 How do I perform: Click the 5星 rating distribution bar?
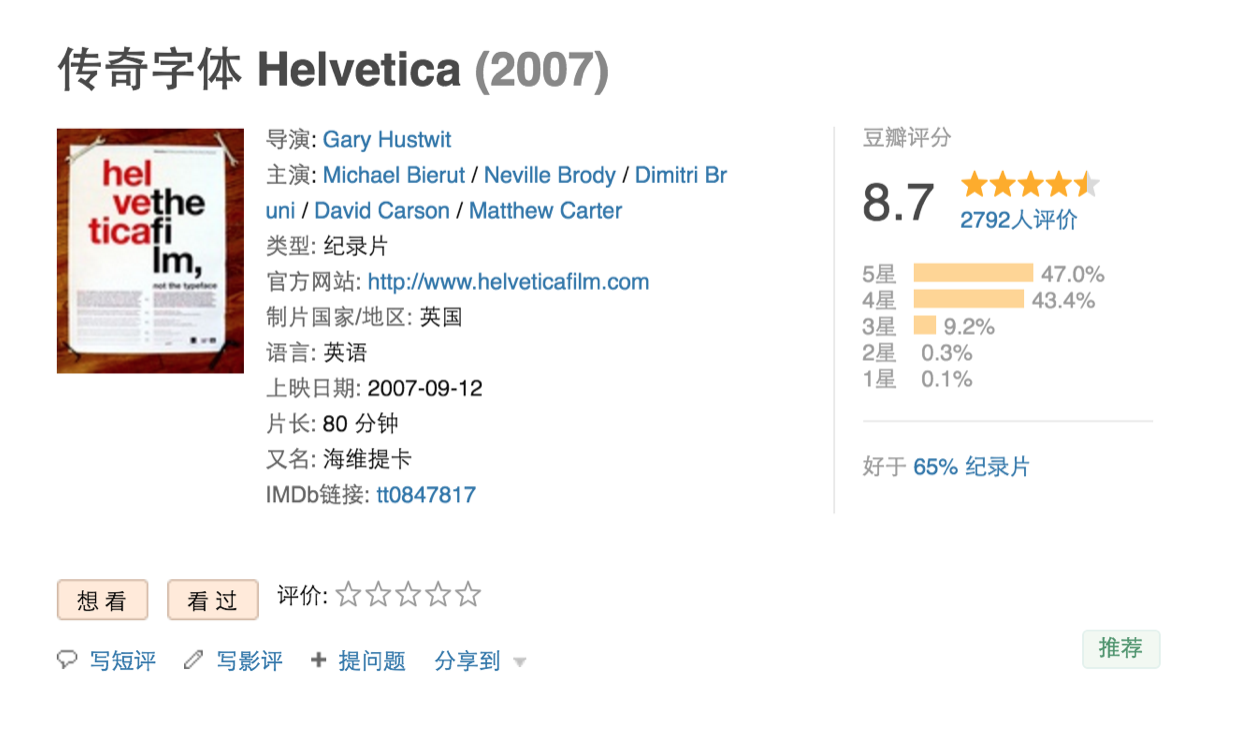click(973, 273)
